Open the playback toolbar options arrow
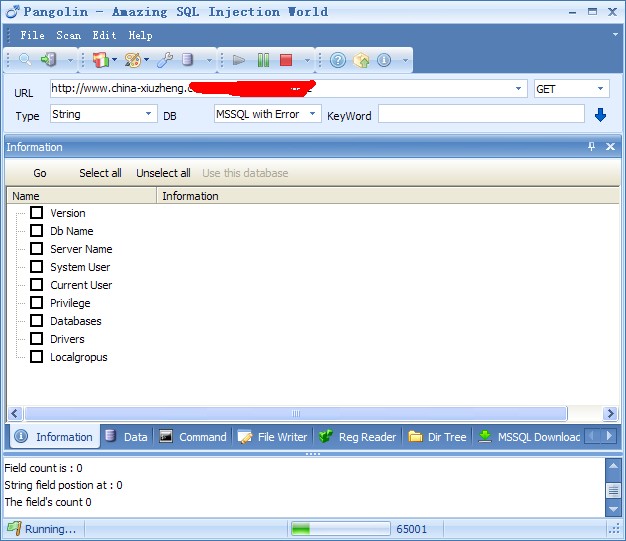 (307, 61)
